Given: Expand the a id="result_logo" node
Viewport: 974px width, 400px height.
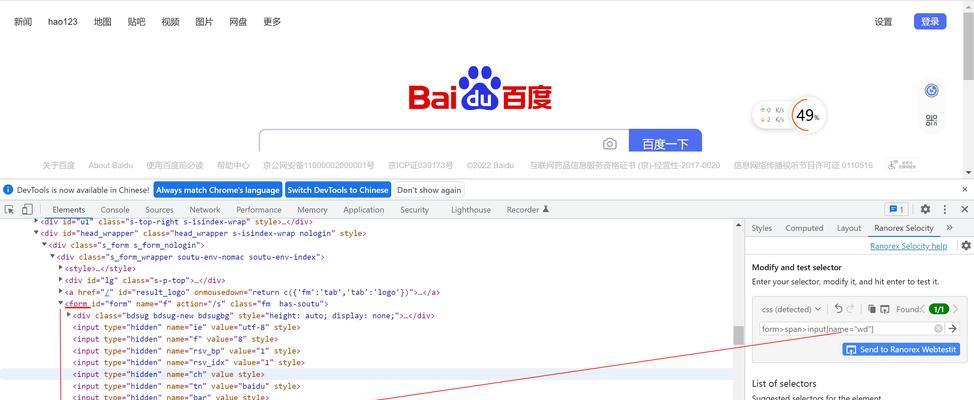Looking at the screenshot, I should (x=60, y=292).
